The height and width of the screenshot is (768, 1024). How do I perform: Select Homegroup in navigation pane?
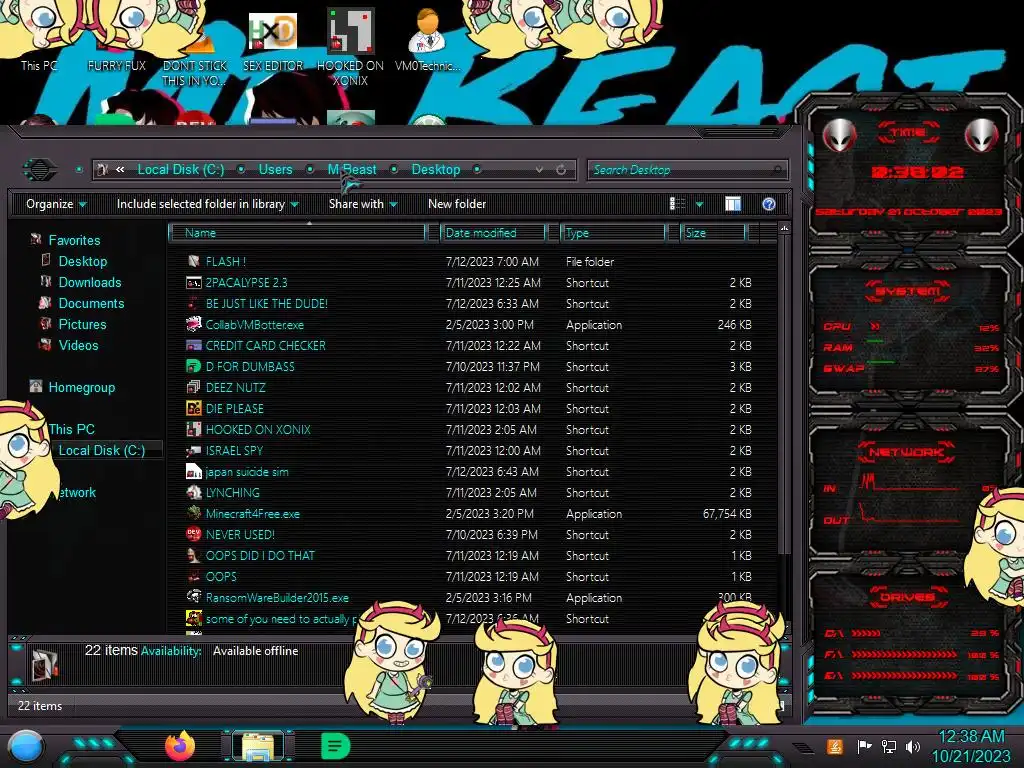tap(82, 387)
